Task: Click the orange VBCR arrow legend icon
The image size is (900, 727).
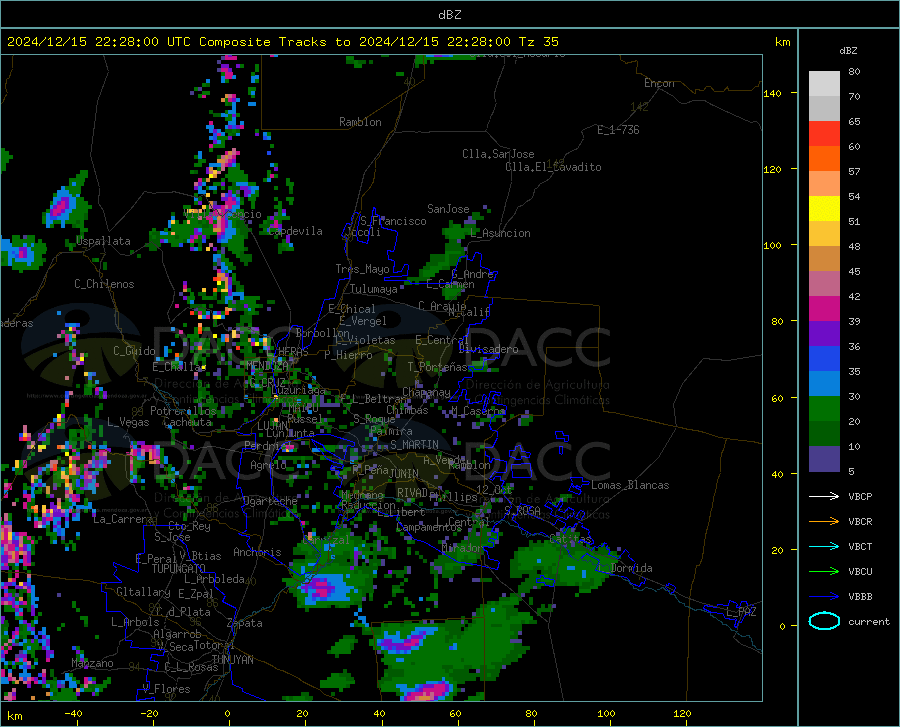Action: coord(824,522)
